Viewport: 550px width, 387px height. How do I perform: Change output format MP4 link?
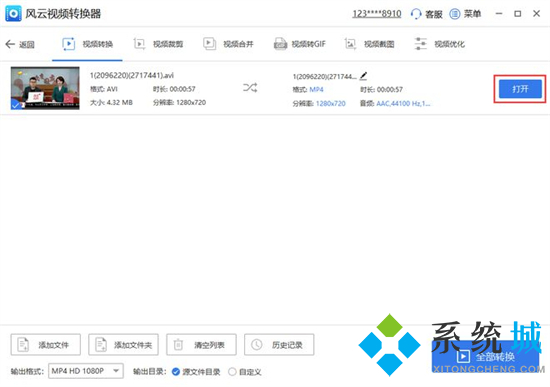pos(316,89)
